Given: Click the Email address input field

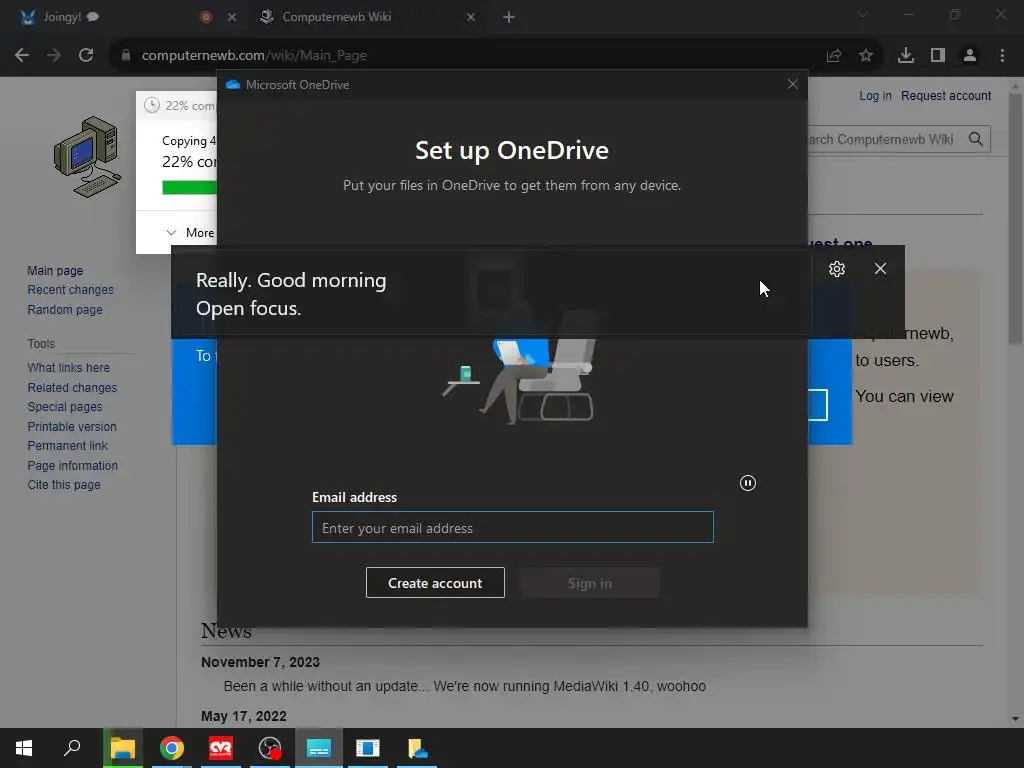Looking at the screenshot, I should 513,528.
